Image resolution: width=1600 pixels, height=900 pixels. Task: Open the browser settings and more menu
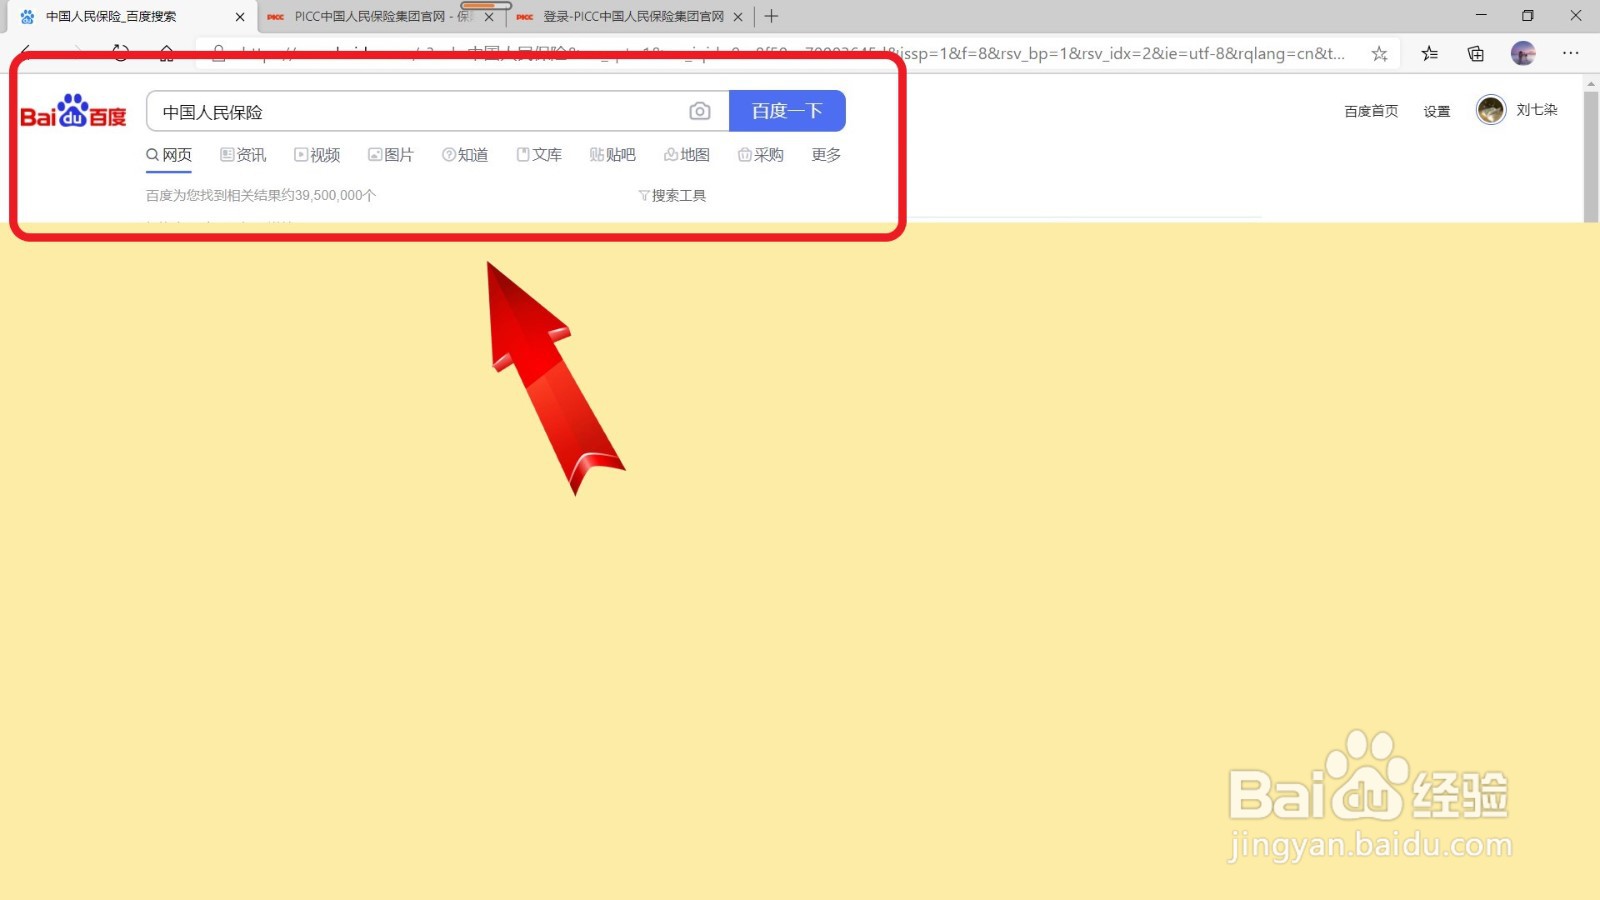[1571, 54]
